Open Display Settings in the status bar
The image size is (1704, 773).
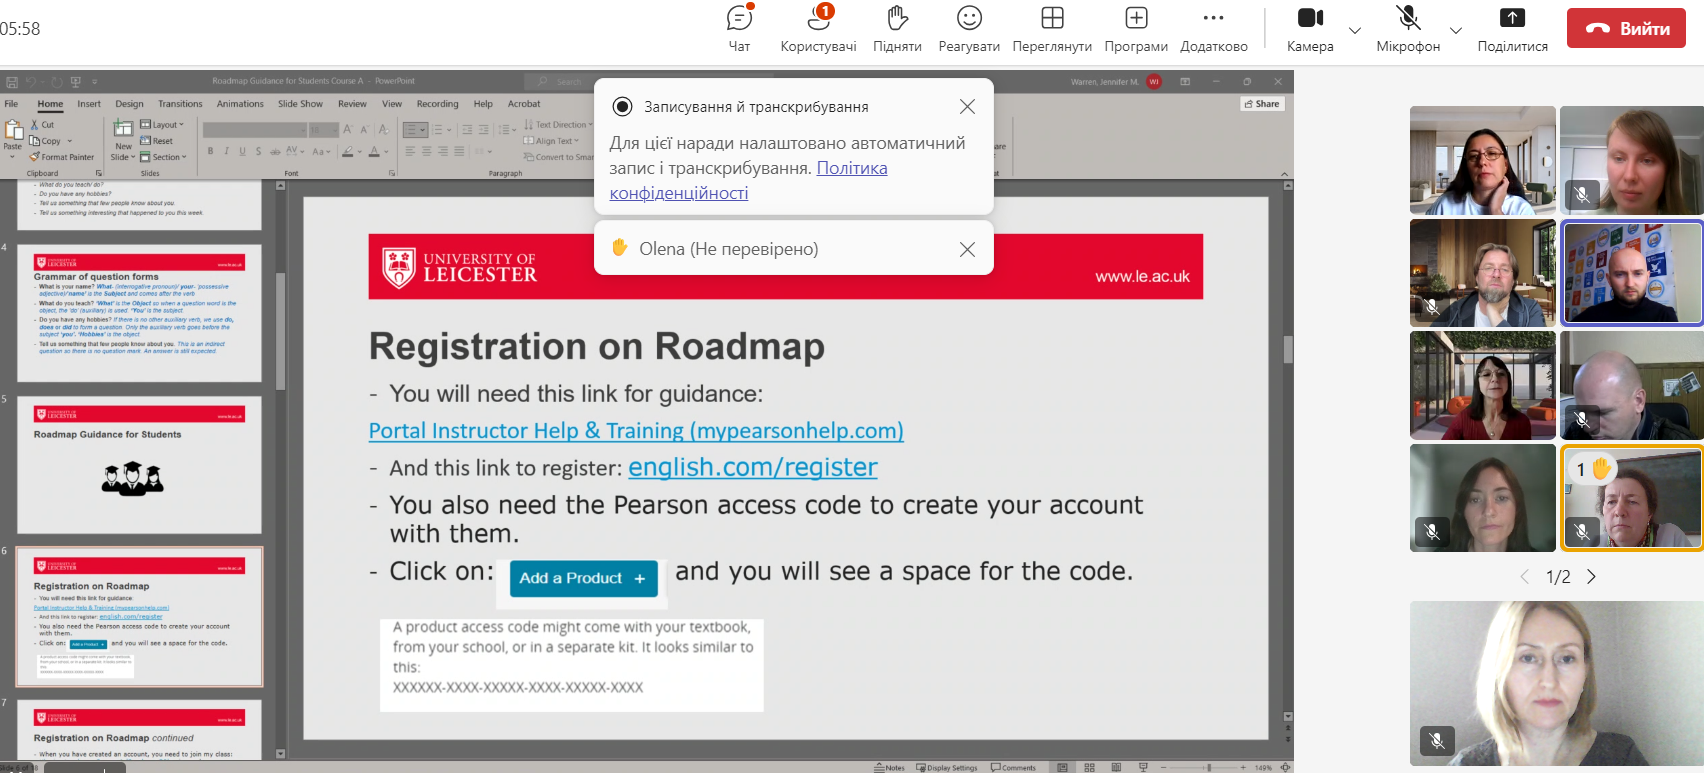click(946, 768)
